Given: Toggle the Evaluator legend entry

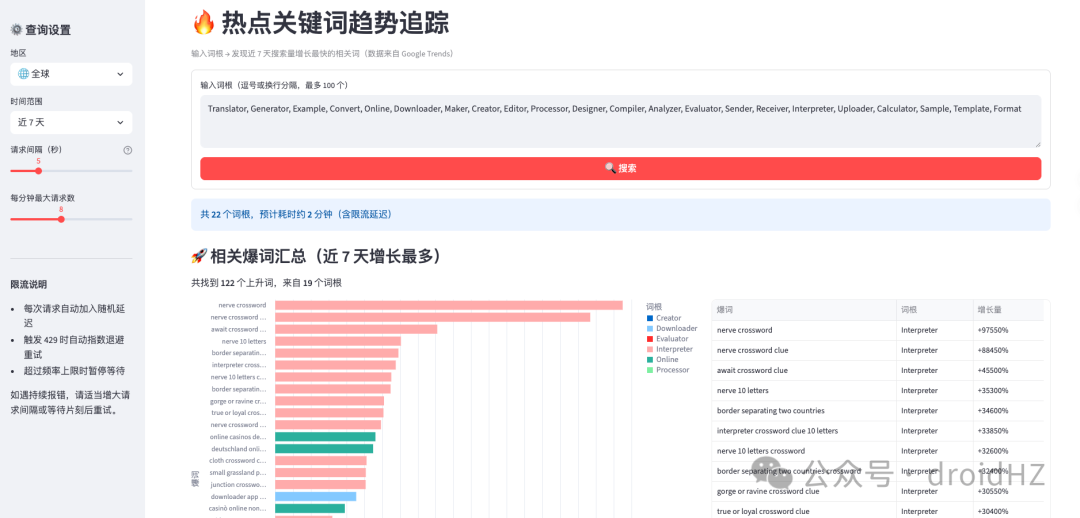Looking at the screenshot, I should pos(667,339).
